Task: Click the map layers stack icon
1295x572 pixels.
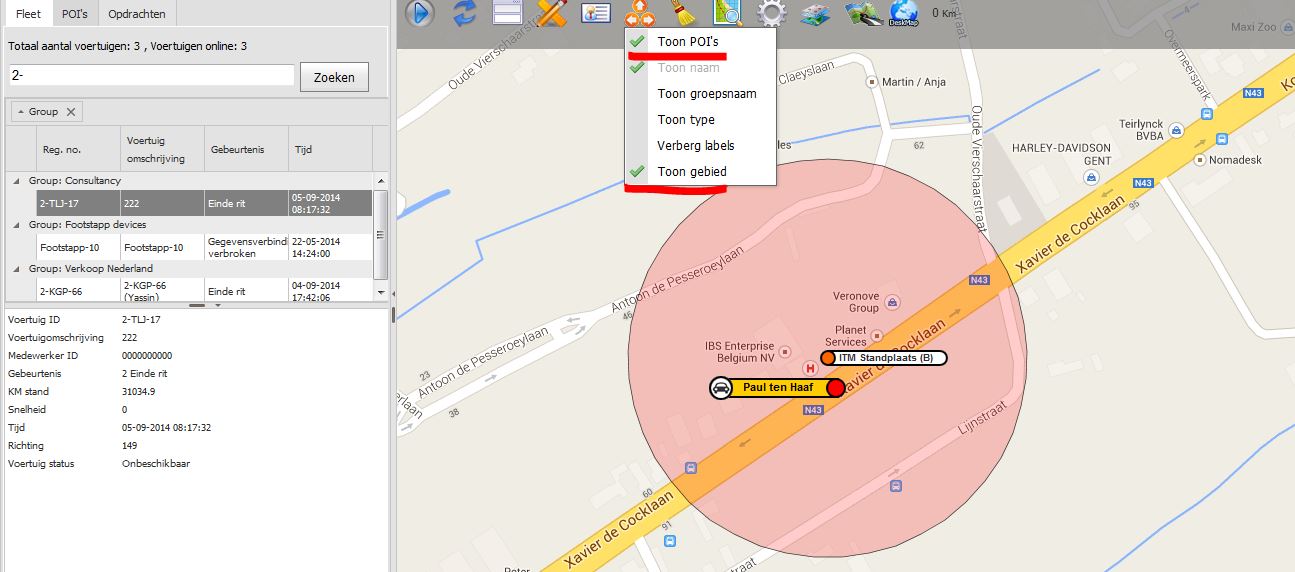Action: pos(816,13)
